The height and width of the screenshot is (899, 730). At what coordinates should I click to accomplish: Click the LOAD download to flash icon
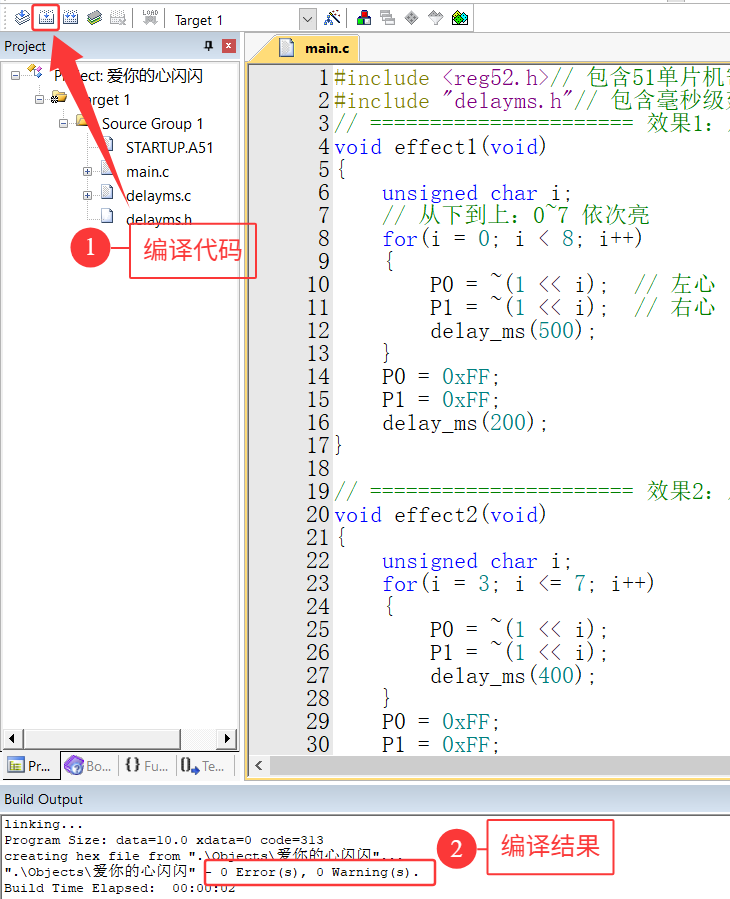[x=150, y=18]
